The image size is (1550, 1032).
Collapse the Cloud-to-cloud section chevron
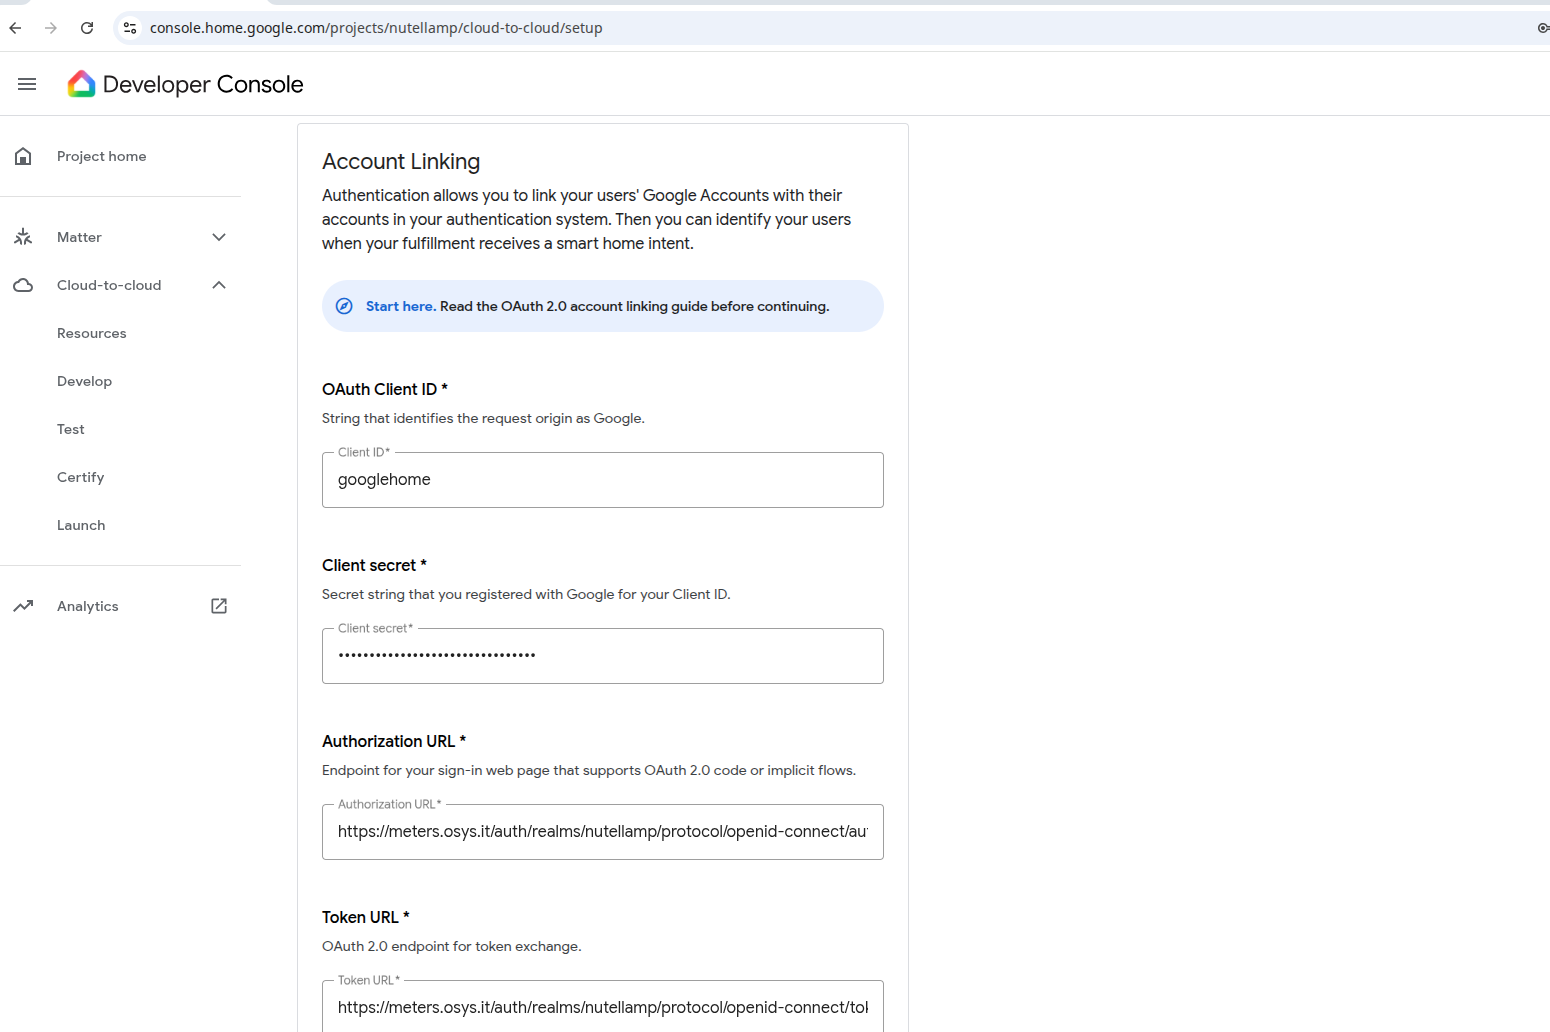click(219, 285)
